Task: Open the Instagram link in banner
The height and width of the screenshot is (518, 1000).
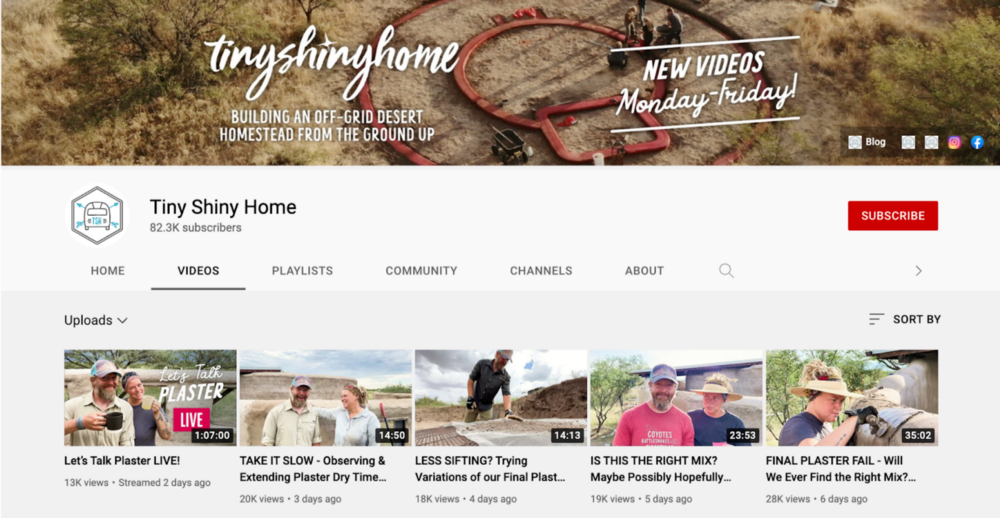Action: pyautogui.click(x=954, y=142)
